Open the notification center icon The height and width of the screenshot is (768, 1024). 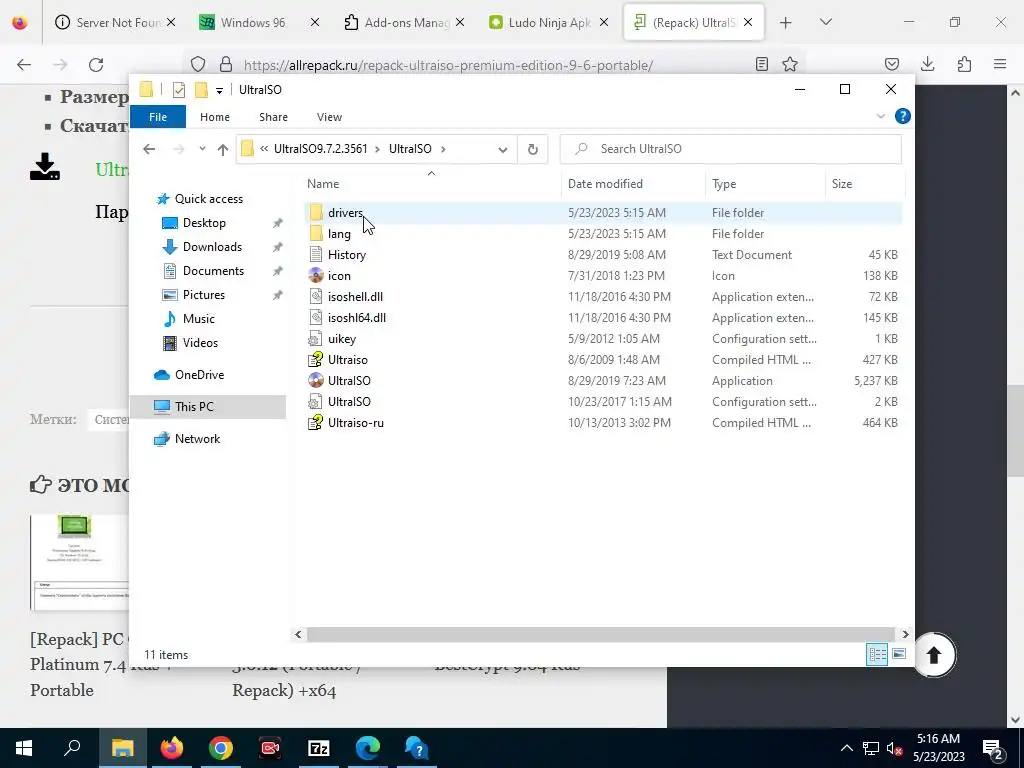992,748
